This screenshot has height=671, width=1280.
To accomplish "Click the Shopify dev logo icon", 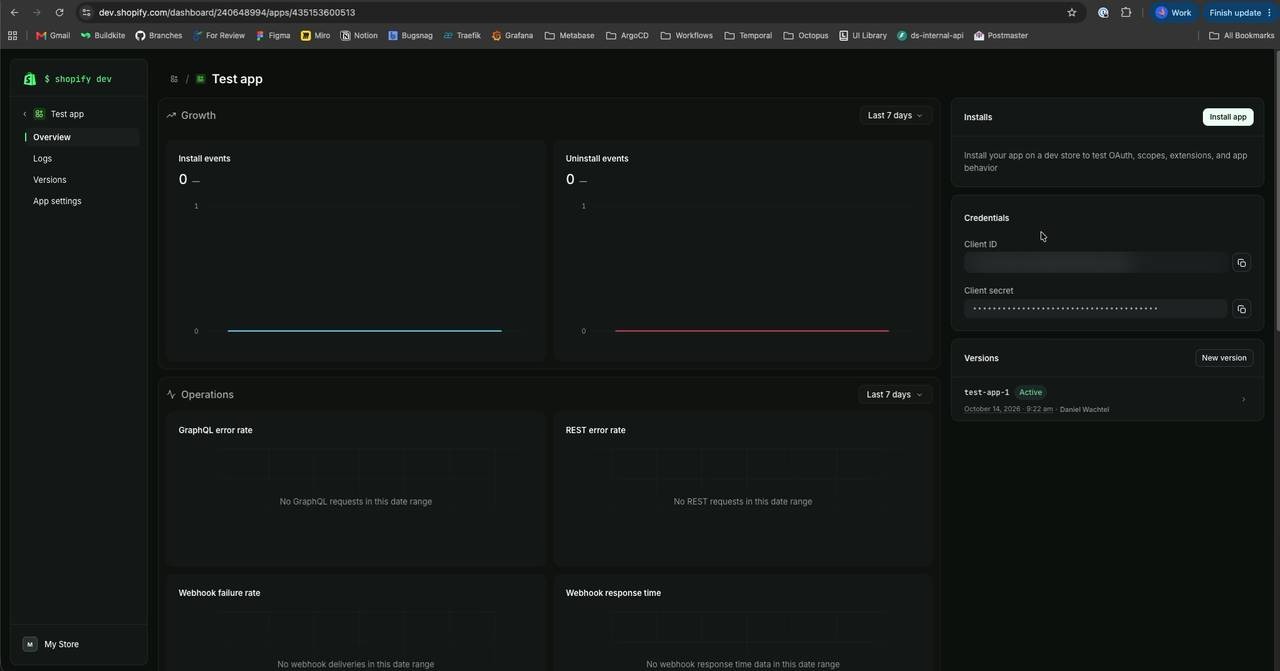I will (30, 79).
